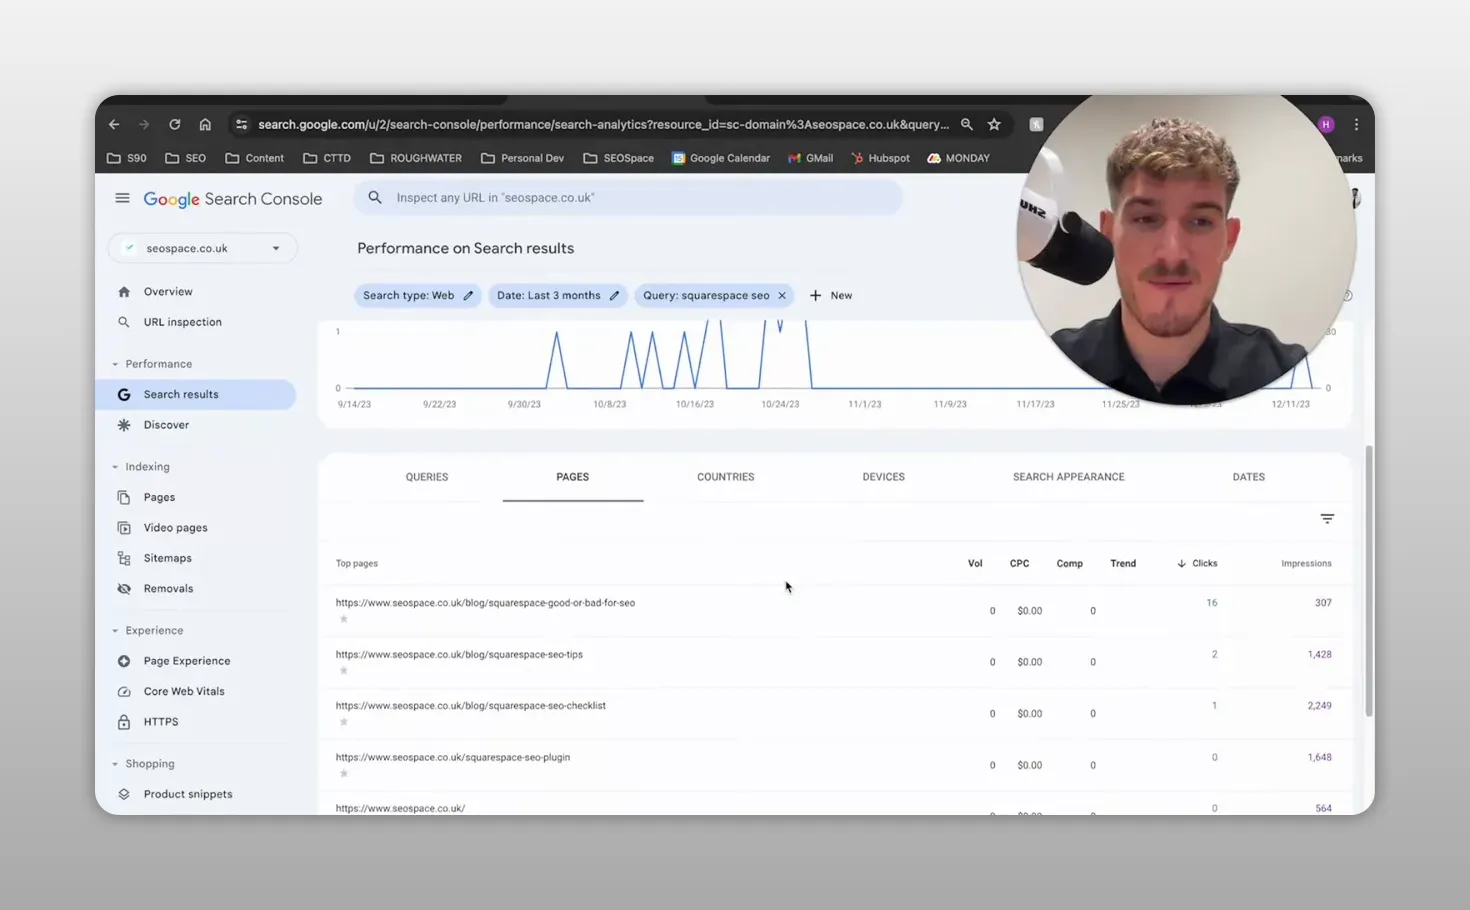Screen dimensions: 1470x910
Task: Open the ROUGHWATER bookmarks folder
Action: point(416,158)
